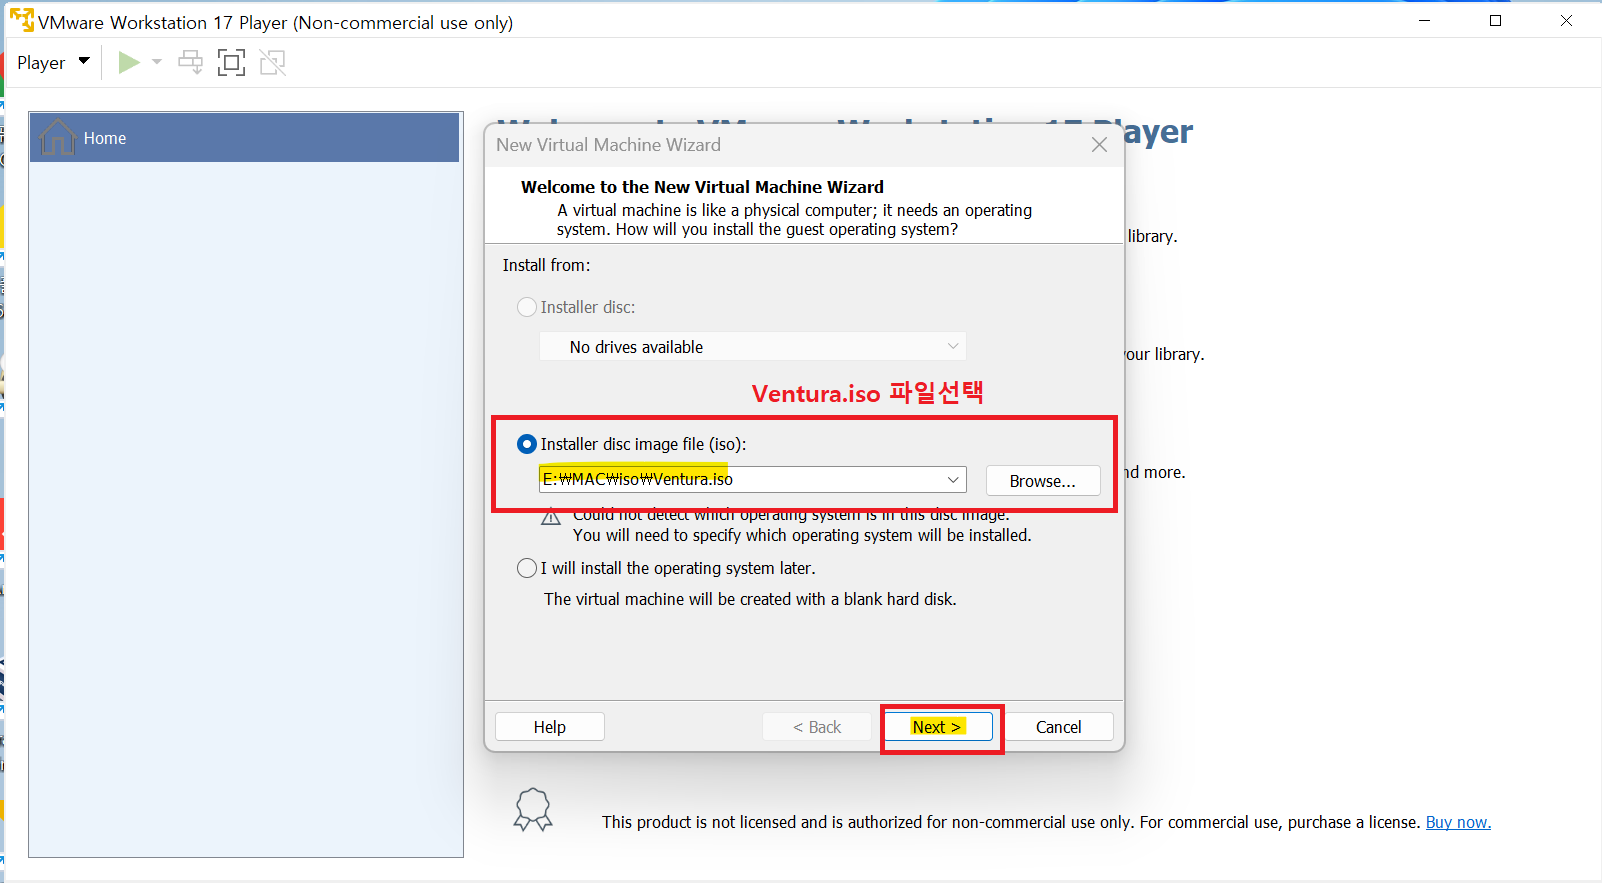Image resolution: width=1602 pixels, height=883 pixels.
Task: Click 'Welcome to the New Virtual Machine Wizard' heading
Action: (702, 187)
